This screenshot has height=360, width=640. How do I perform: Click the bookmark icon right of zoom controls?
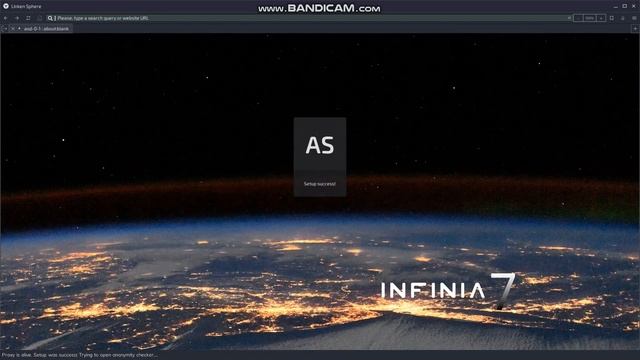(612, 18)
